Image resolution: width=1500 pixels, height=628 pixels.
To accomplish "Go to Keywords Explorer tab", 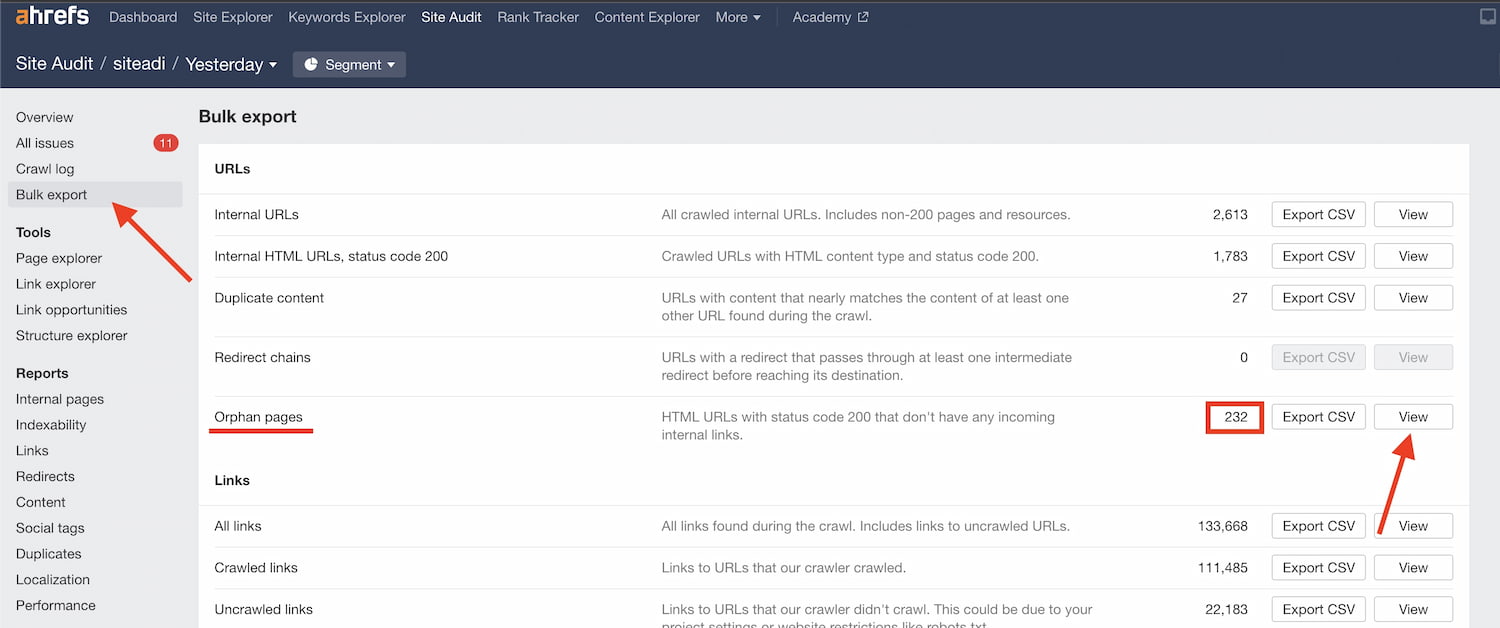I will (347, 17).
